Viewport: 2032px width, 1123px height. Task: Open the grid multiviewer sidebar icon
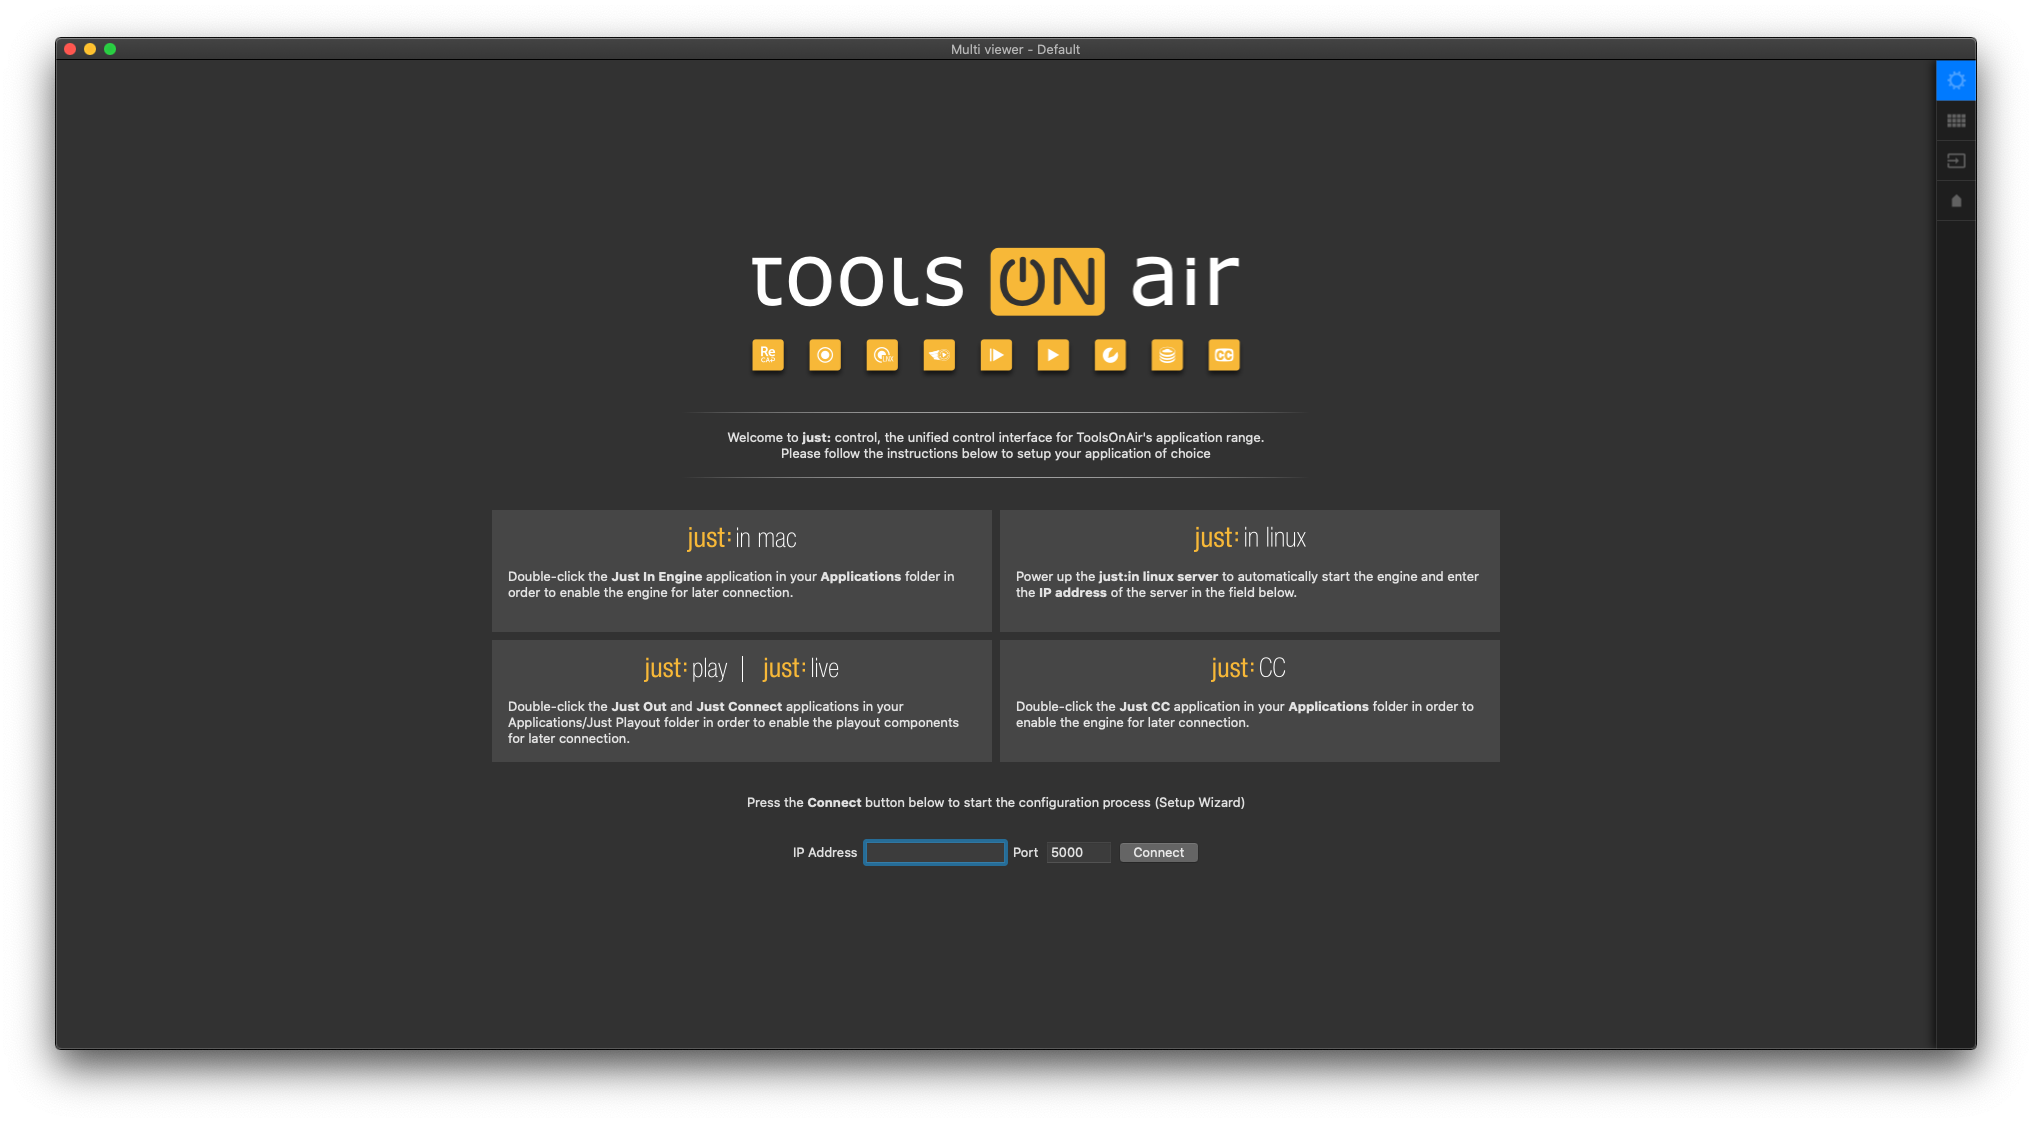coord(1956,121)
